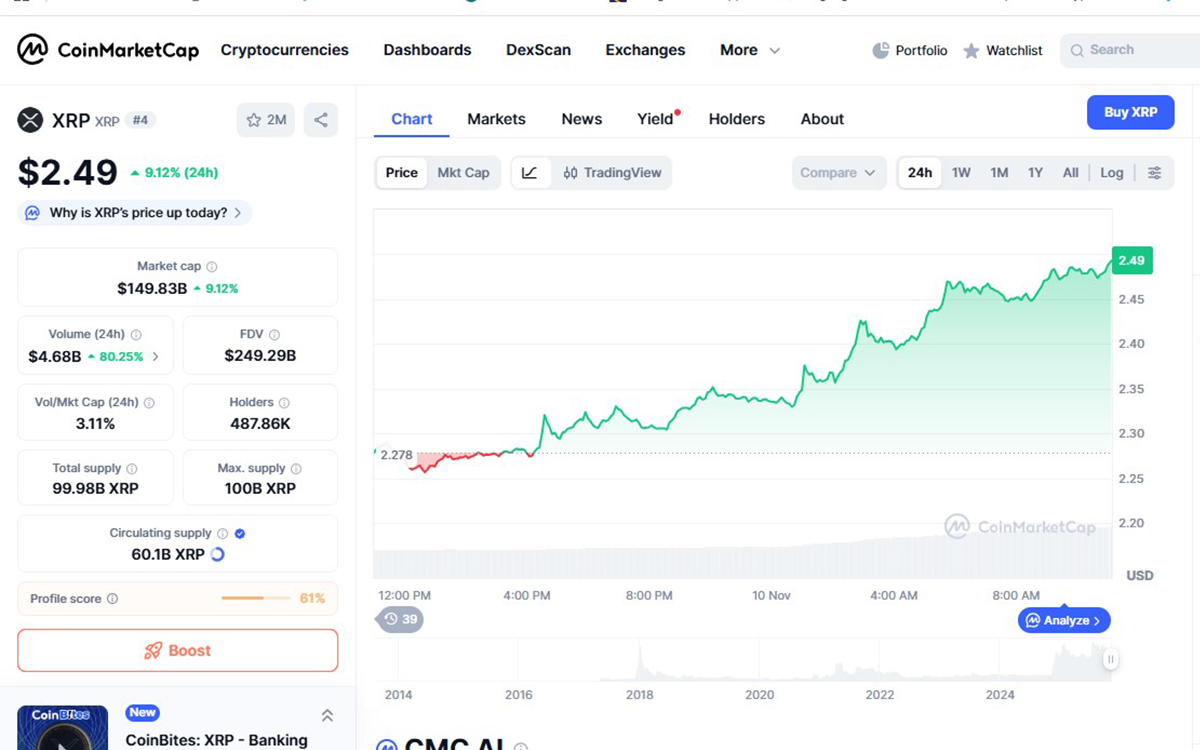Launch CMC AI Analyze on the chart
Image resolution: width=1200 pixels, height=750 pixels.
1063,620
